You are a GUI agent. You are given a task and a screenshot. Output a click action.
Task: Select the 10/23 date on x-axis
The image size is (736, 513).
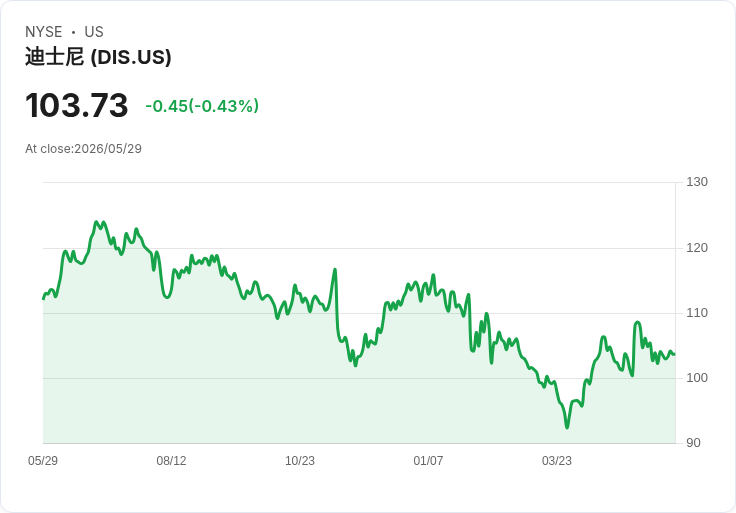300,460
